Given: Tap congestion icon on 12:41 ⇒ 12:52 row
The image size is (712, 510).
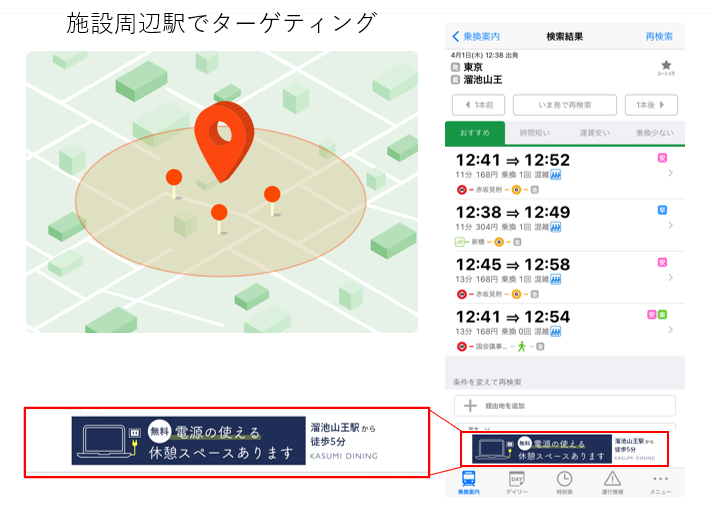Looking at the screenshot, I should coord(556,175).
